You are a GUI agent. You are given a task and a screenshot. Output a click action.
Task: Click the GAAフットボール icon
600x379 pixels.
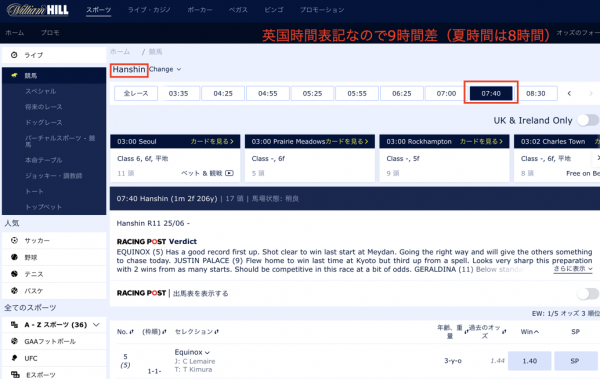[x=15, y=341]
